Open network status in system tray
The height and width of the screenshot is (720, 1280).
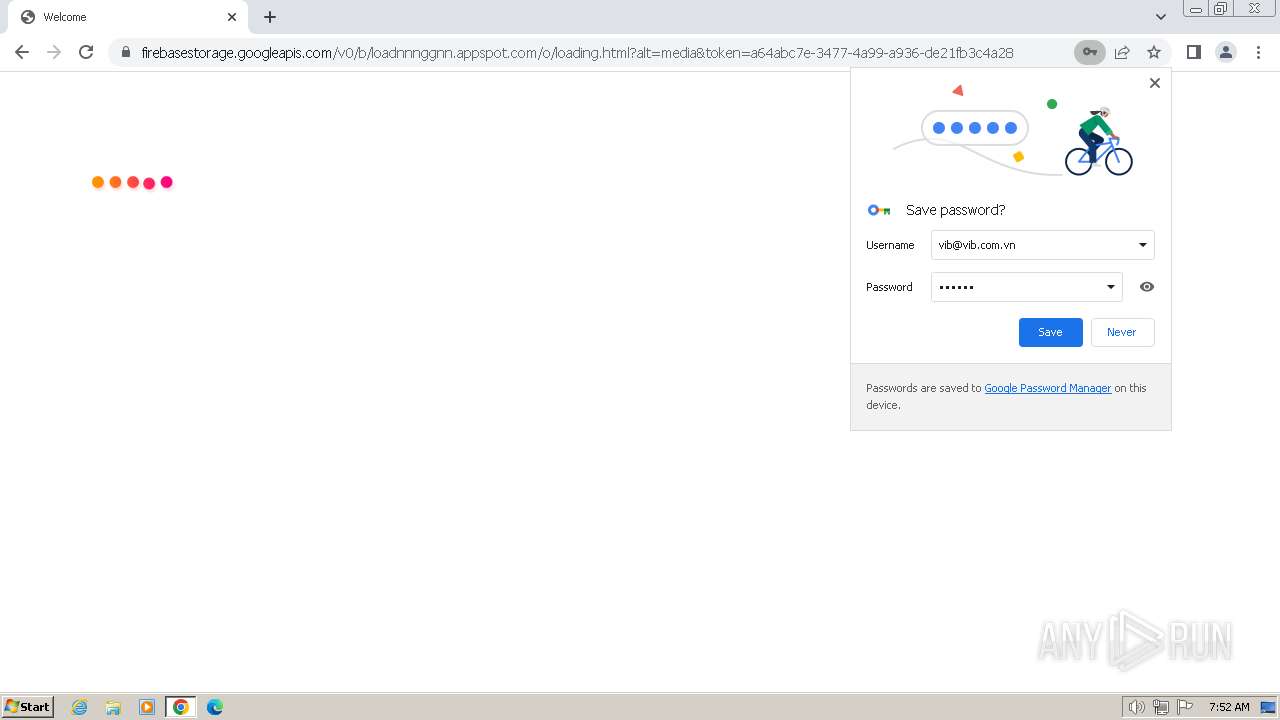coord(1161,707)
